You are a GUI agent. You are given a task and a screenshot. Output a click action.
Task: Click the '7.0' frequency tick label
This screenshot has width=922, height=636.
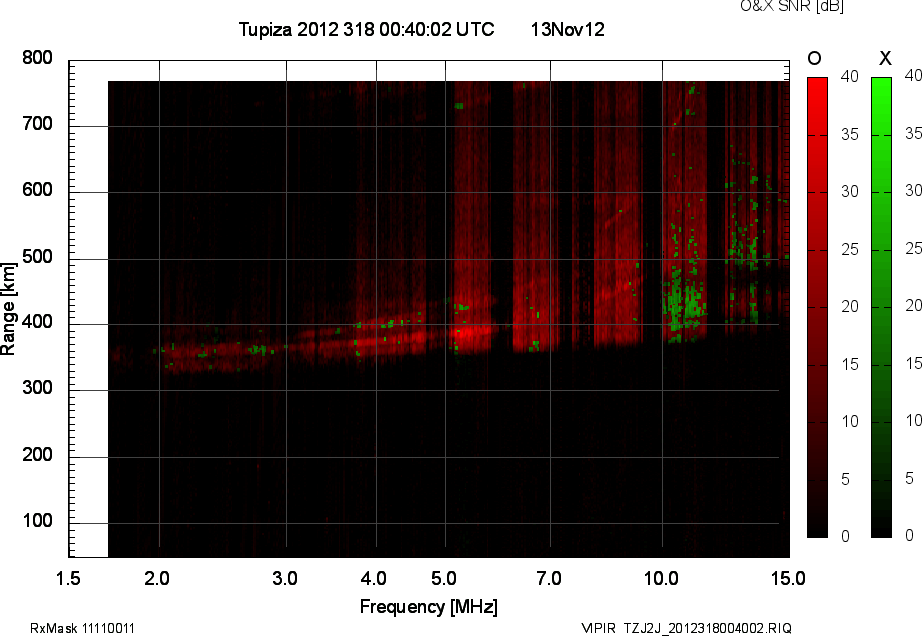[548, 577]
